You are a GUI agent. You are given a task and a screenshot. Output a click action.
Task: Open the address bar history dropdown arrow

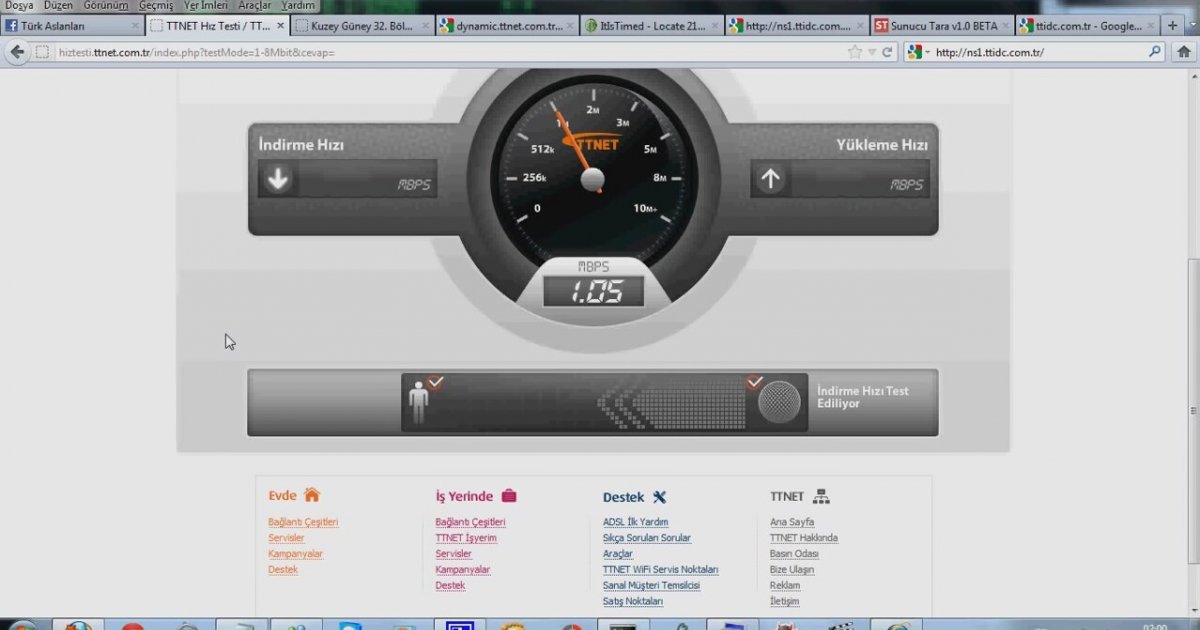point(872,52)
